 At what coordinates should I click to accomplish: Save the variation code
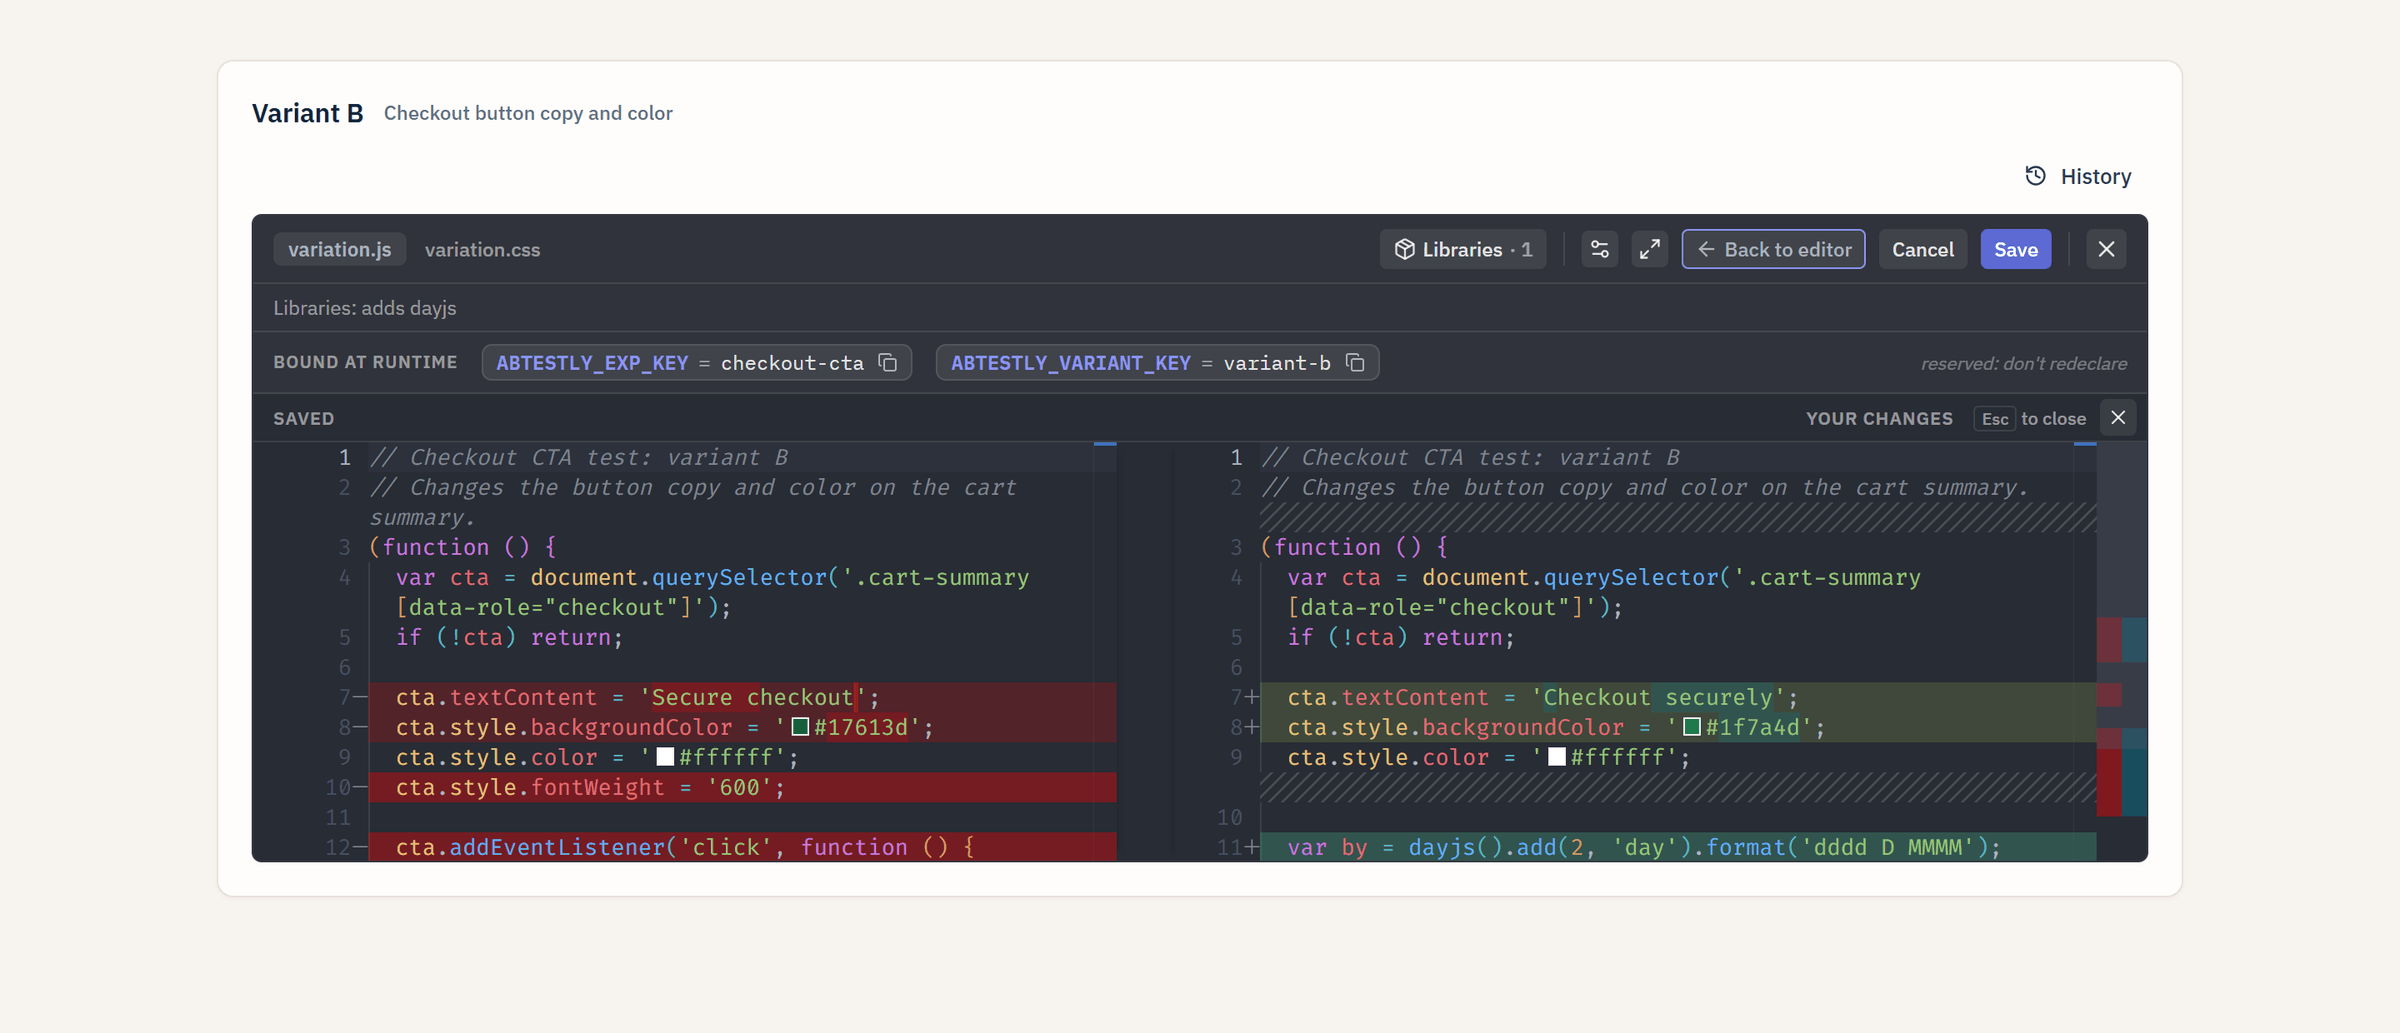(2015, 249)
